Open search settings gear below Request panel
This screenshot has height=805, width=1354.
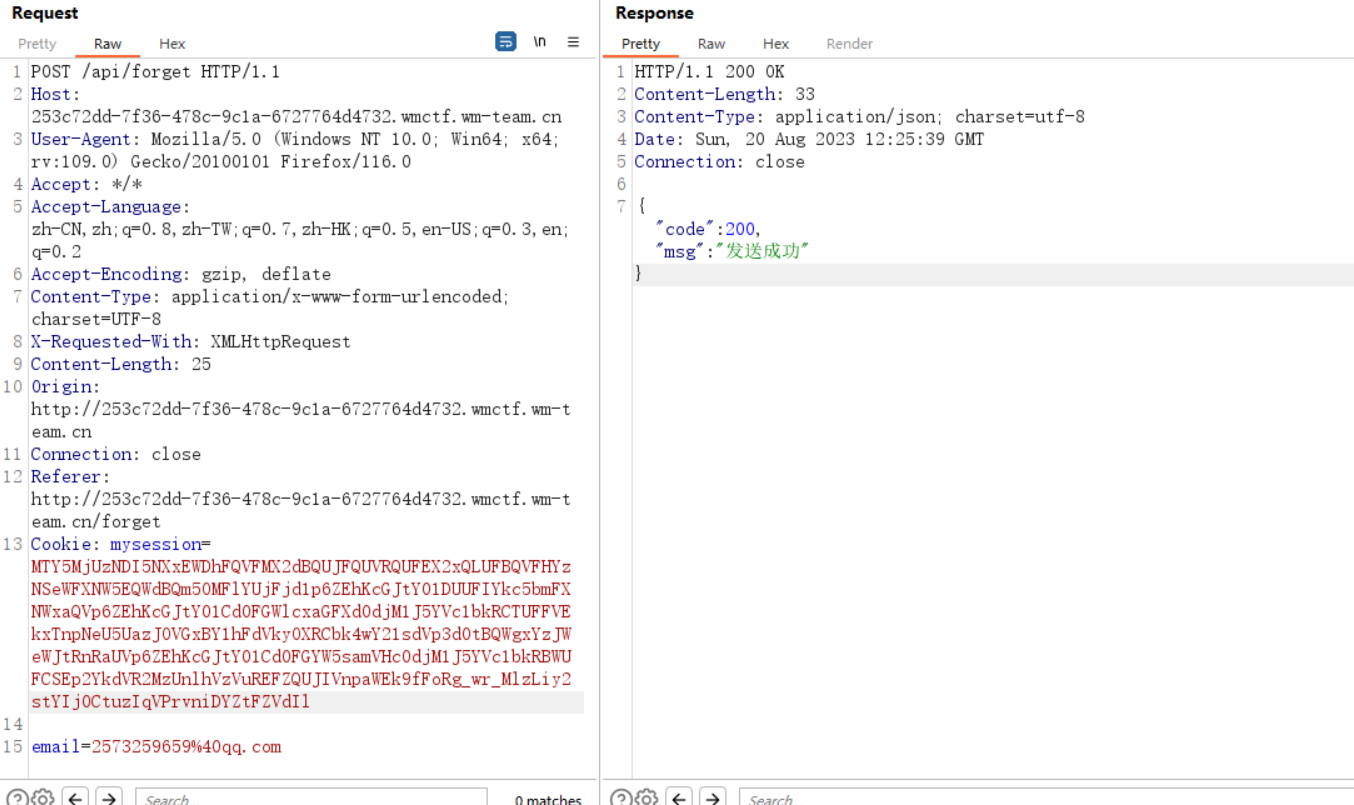tap(42, 797)
